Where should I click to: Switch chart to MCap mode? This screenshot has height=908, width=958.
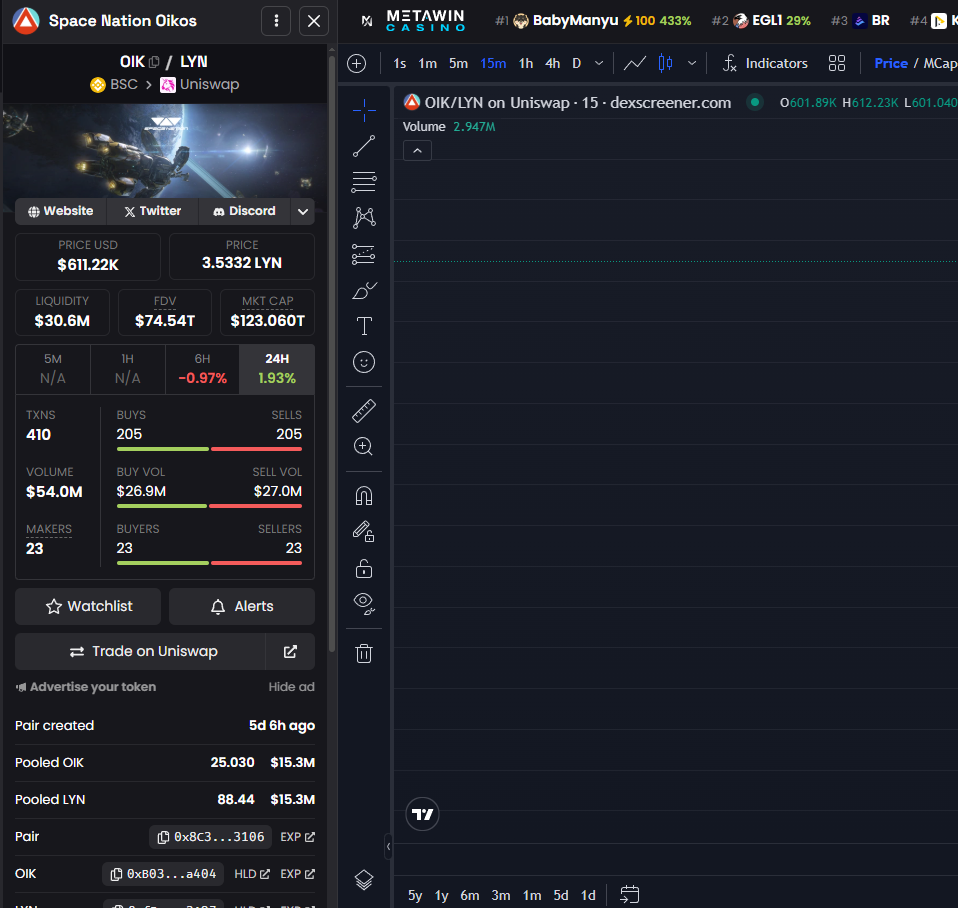[940, 64]
